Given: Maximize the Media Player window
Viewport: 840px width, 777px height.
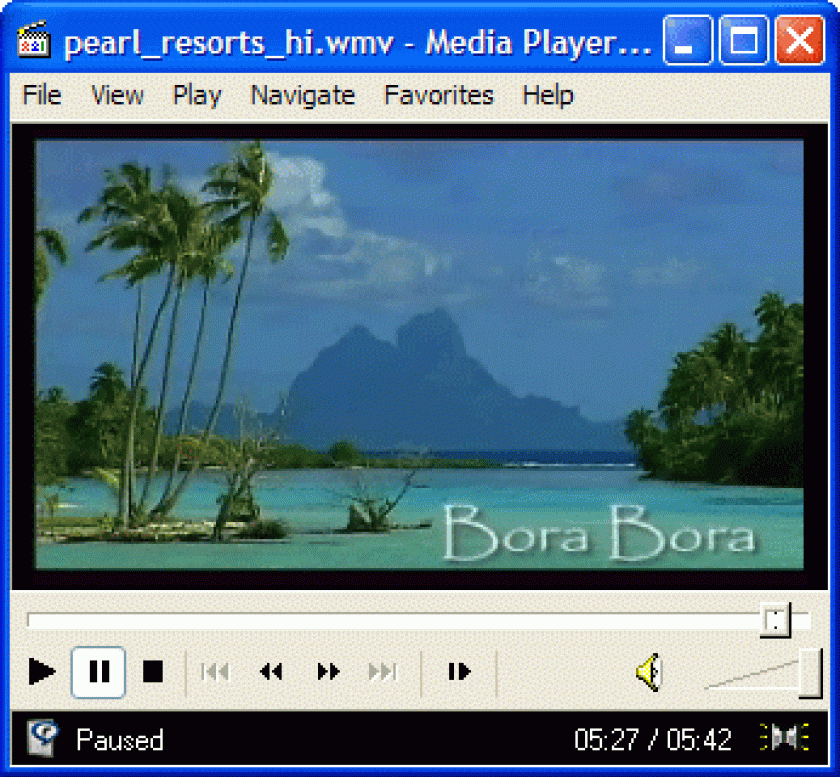Looking at the screenshot, I should 744,40.
